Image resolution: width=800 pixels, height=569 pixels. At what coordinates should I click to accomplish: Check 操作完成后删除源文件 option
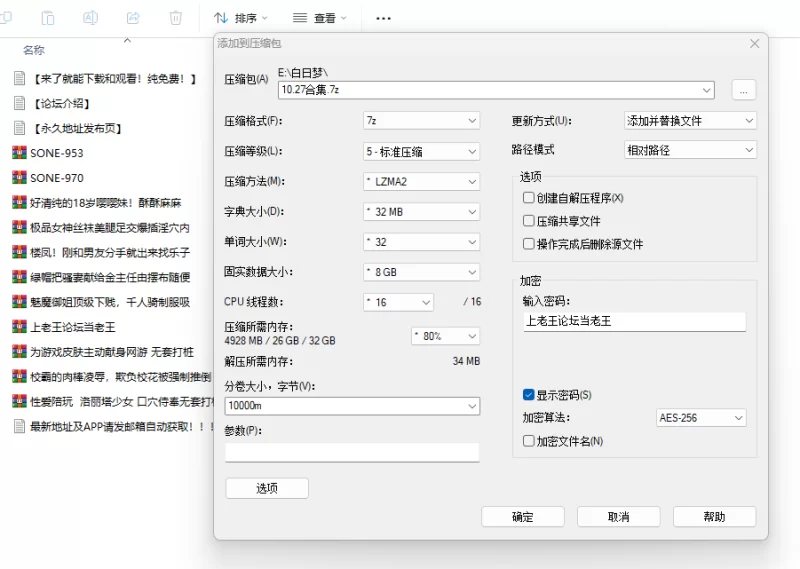click(529, 244)
